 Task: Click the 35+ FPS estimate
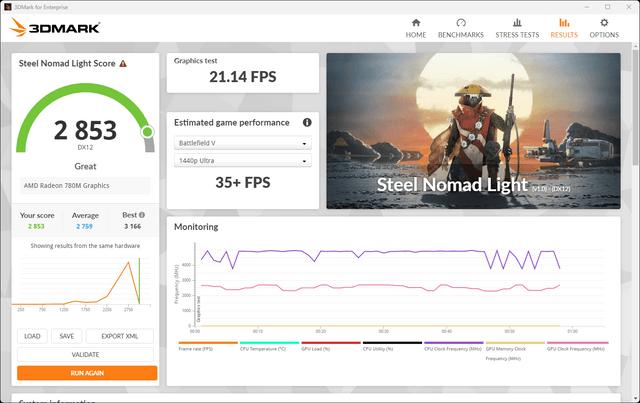243,183
